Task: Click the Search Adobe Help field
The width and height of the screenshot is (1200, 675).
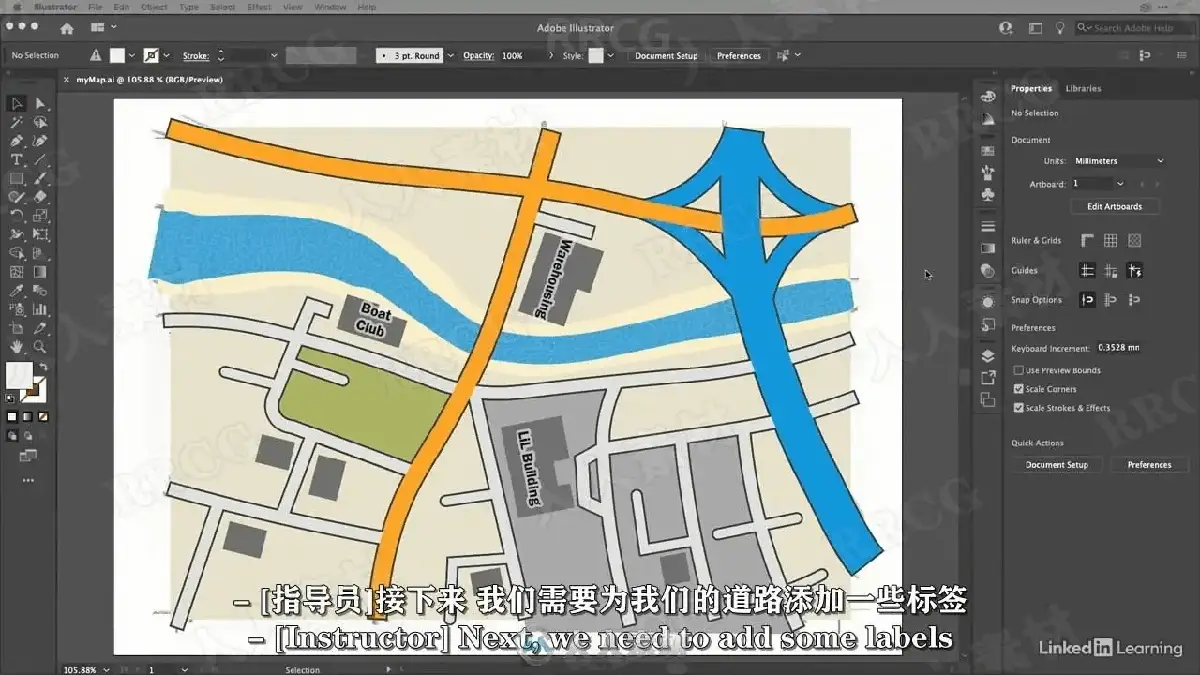Action: point(1133,28)
